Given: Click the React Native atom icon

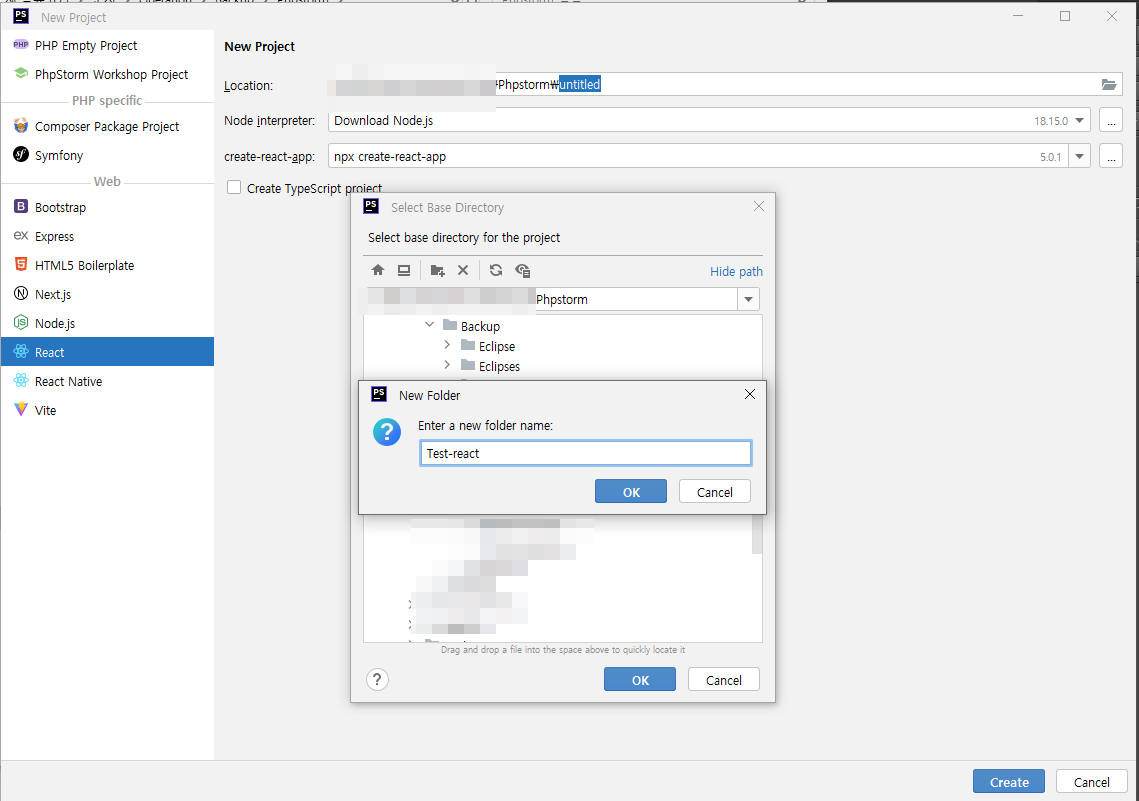Looking at the screenshot, I should tap(21, 381).
